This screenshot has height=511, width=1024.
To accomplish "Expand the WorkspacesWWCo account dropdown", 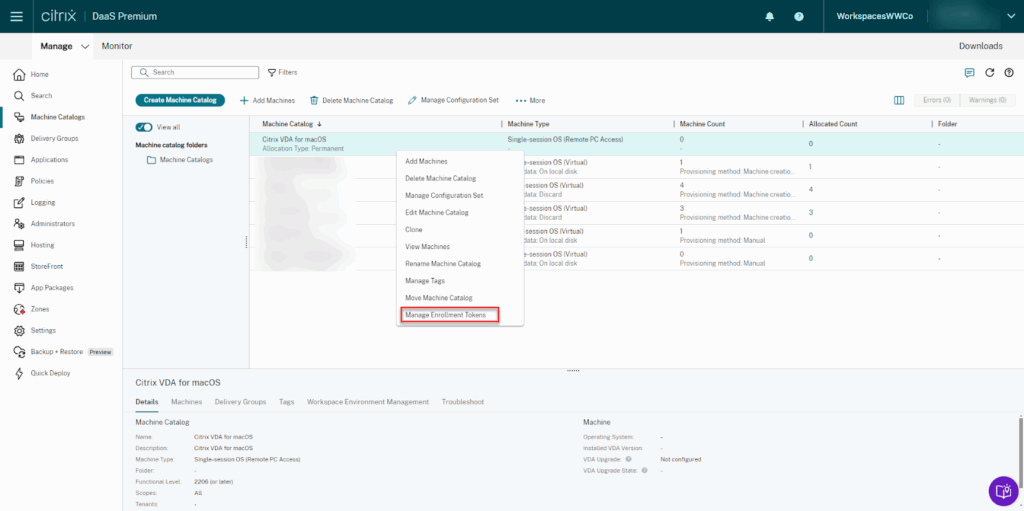I will point(1011,16).
